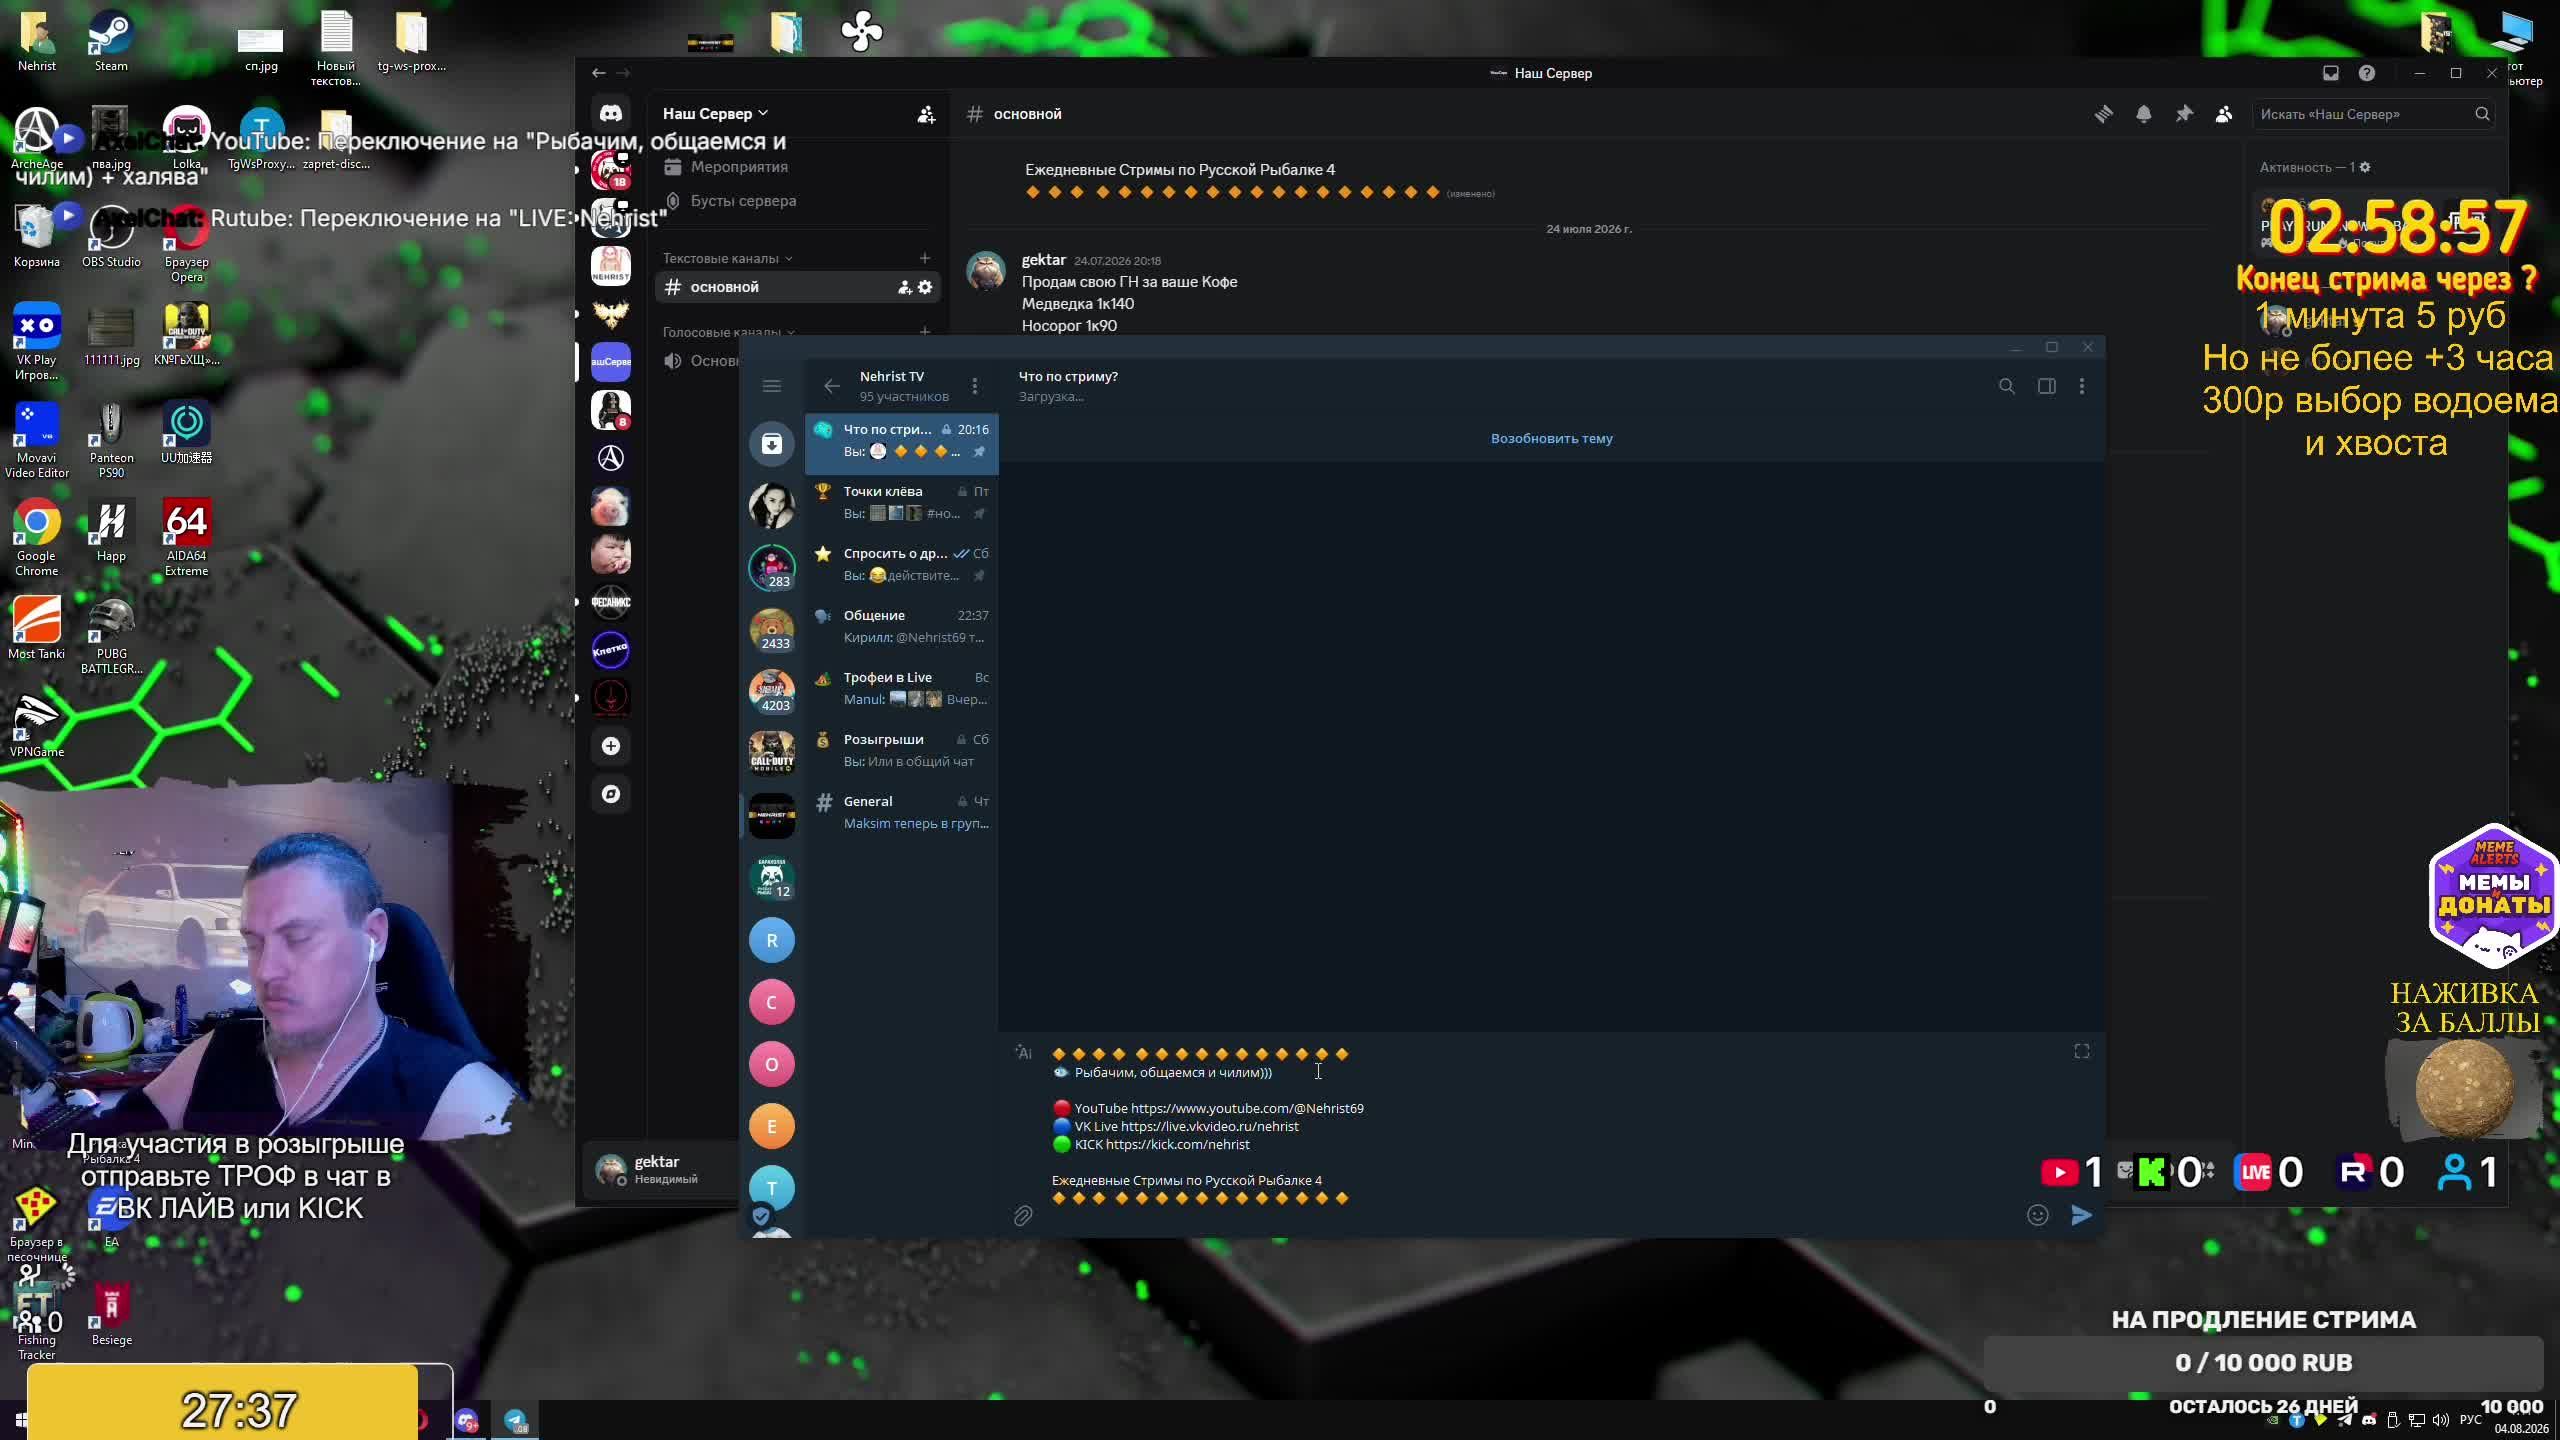Send the Telegram message

[2081, 1215]
